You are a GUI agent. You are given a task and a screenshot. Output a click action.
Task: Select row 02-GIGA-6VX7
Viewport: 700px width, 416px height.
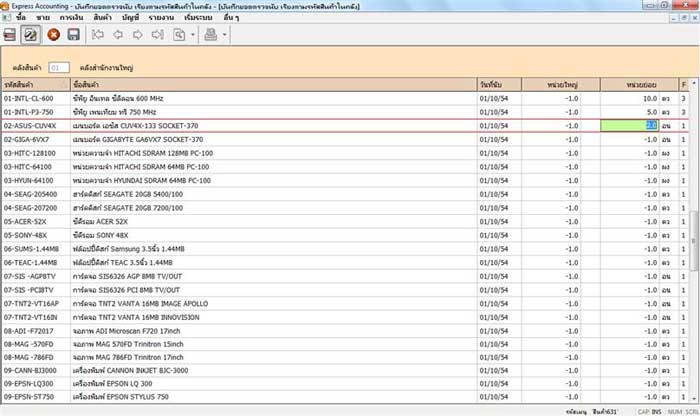click(345, 140)
